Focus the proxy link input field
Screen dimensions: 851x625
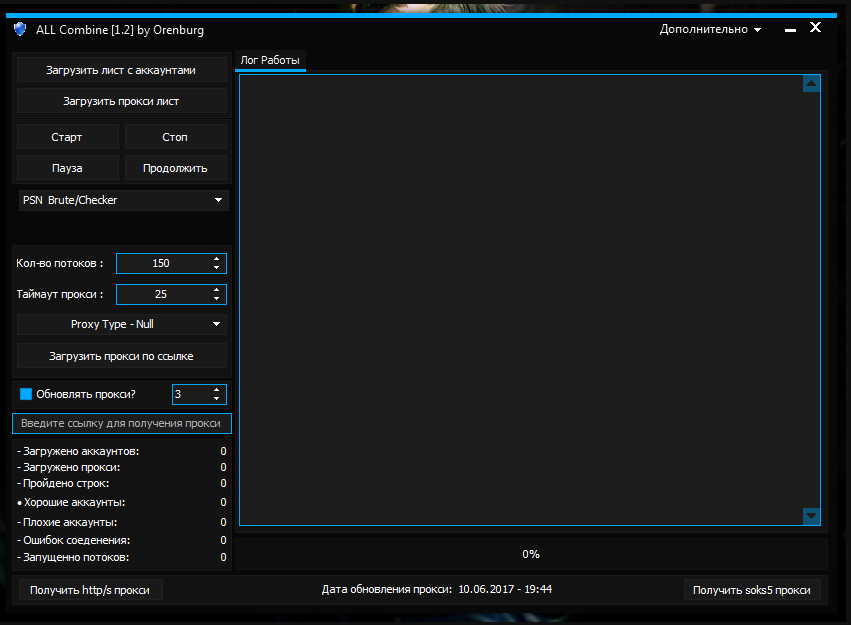pyautogui.click(x=122, y=423)
